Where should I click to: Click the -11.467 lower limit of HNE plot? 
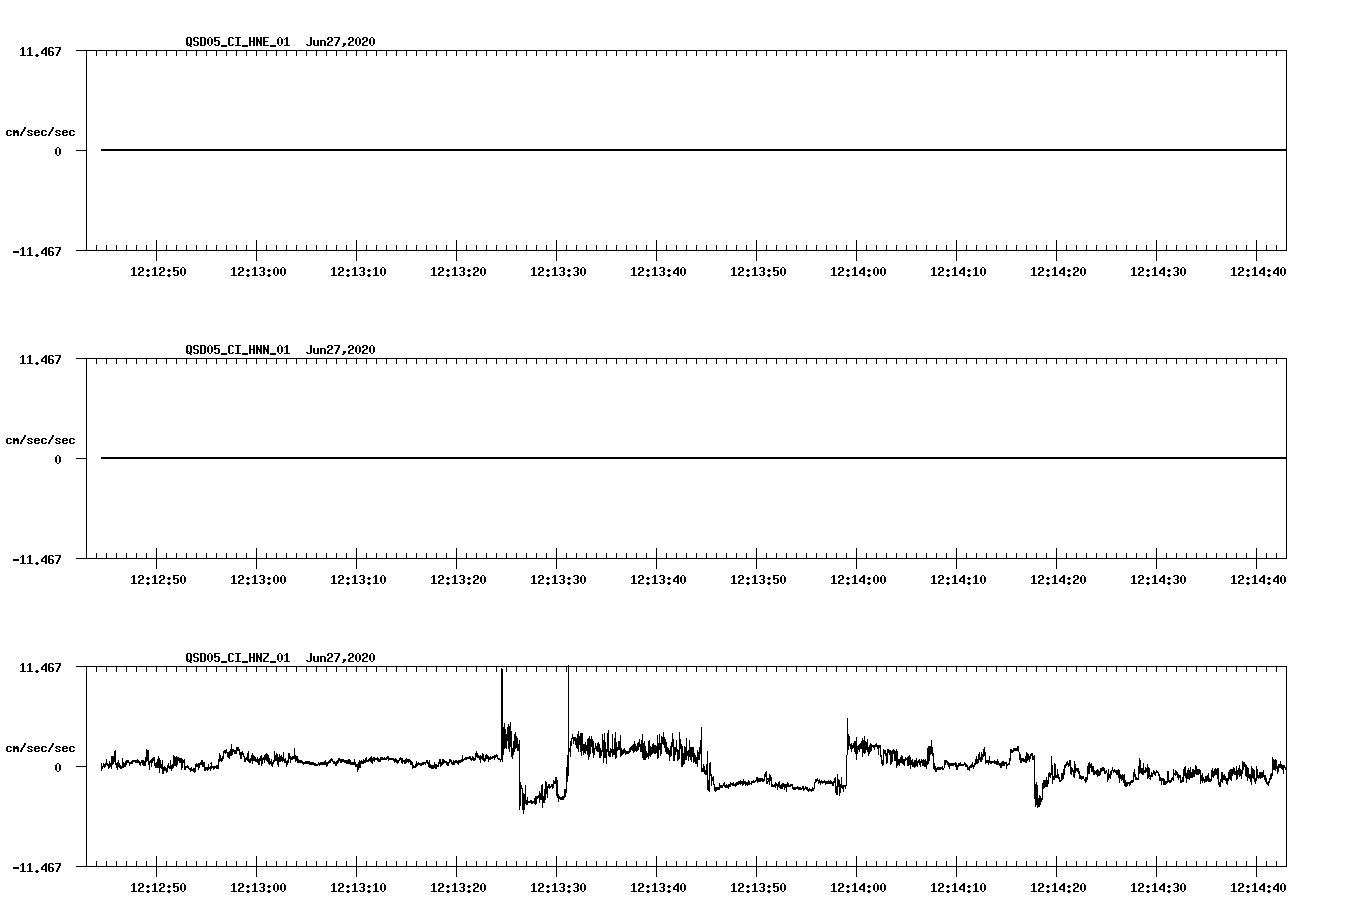[x=37, y=251]
